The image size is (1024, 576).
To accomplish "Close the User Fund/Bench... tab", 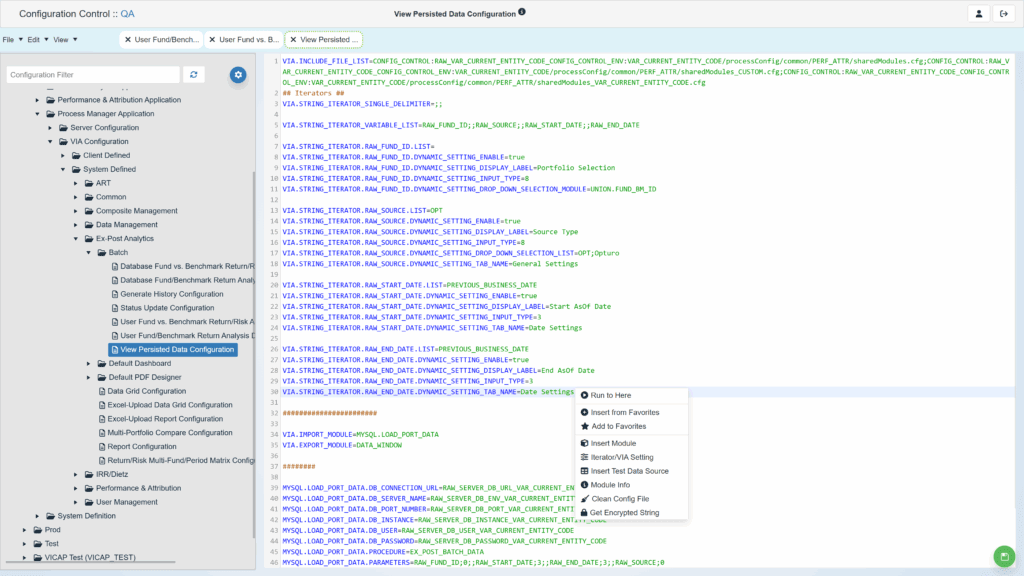I will 127,40.
